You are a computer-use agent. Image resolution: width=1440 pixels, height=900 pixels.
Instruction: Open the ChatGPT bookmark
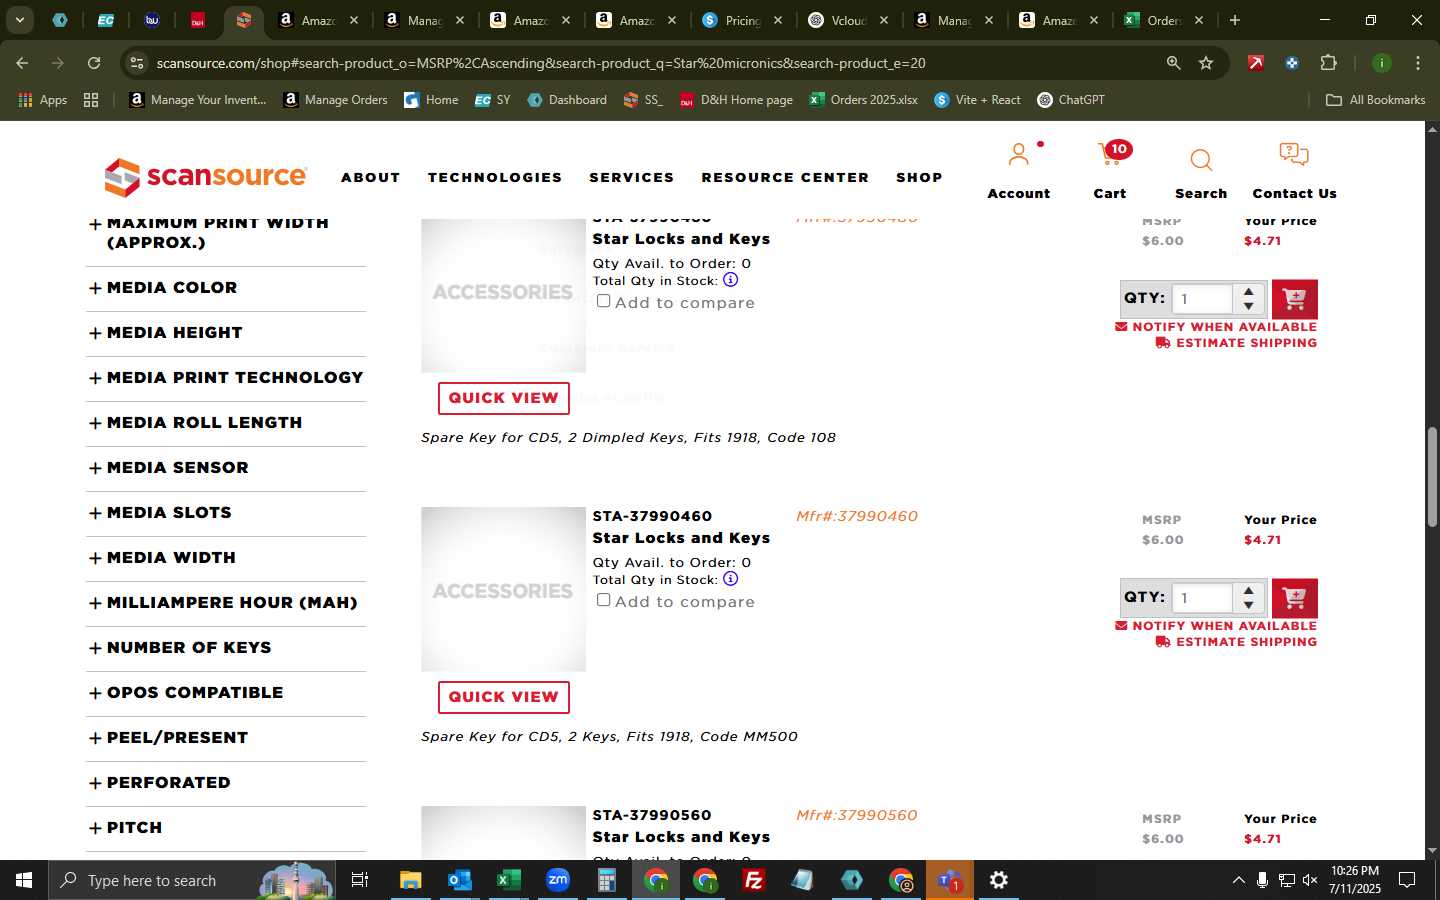(x=1071, y=100)
